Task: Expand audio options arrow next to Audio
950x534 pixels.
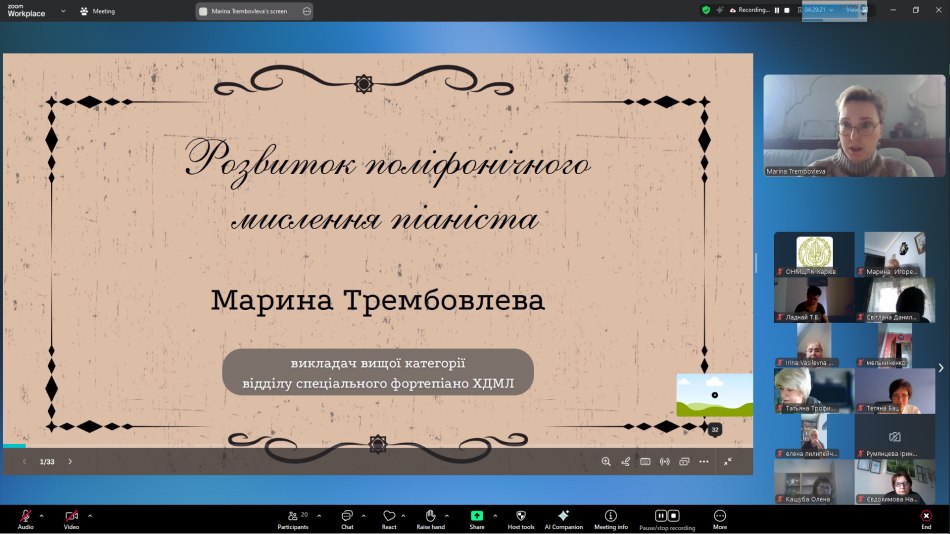Action: [x=44, y=516]
